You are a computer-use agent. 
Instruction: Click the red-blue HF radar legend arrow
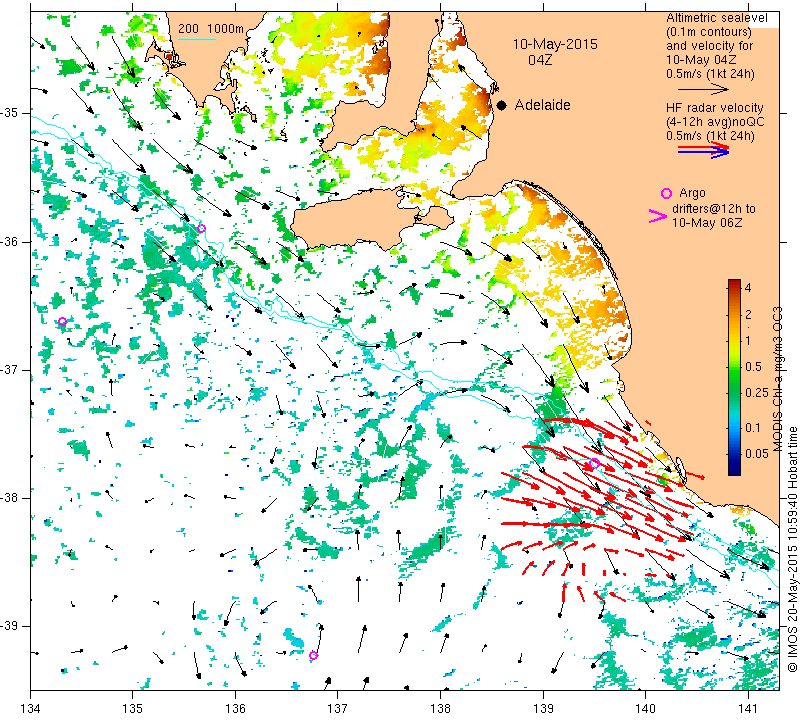click(x=703, y=150)
